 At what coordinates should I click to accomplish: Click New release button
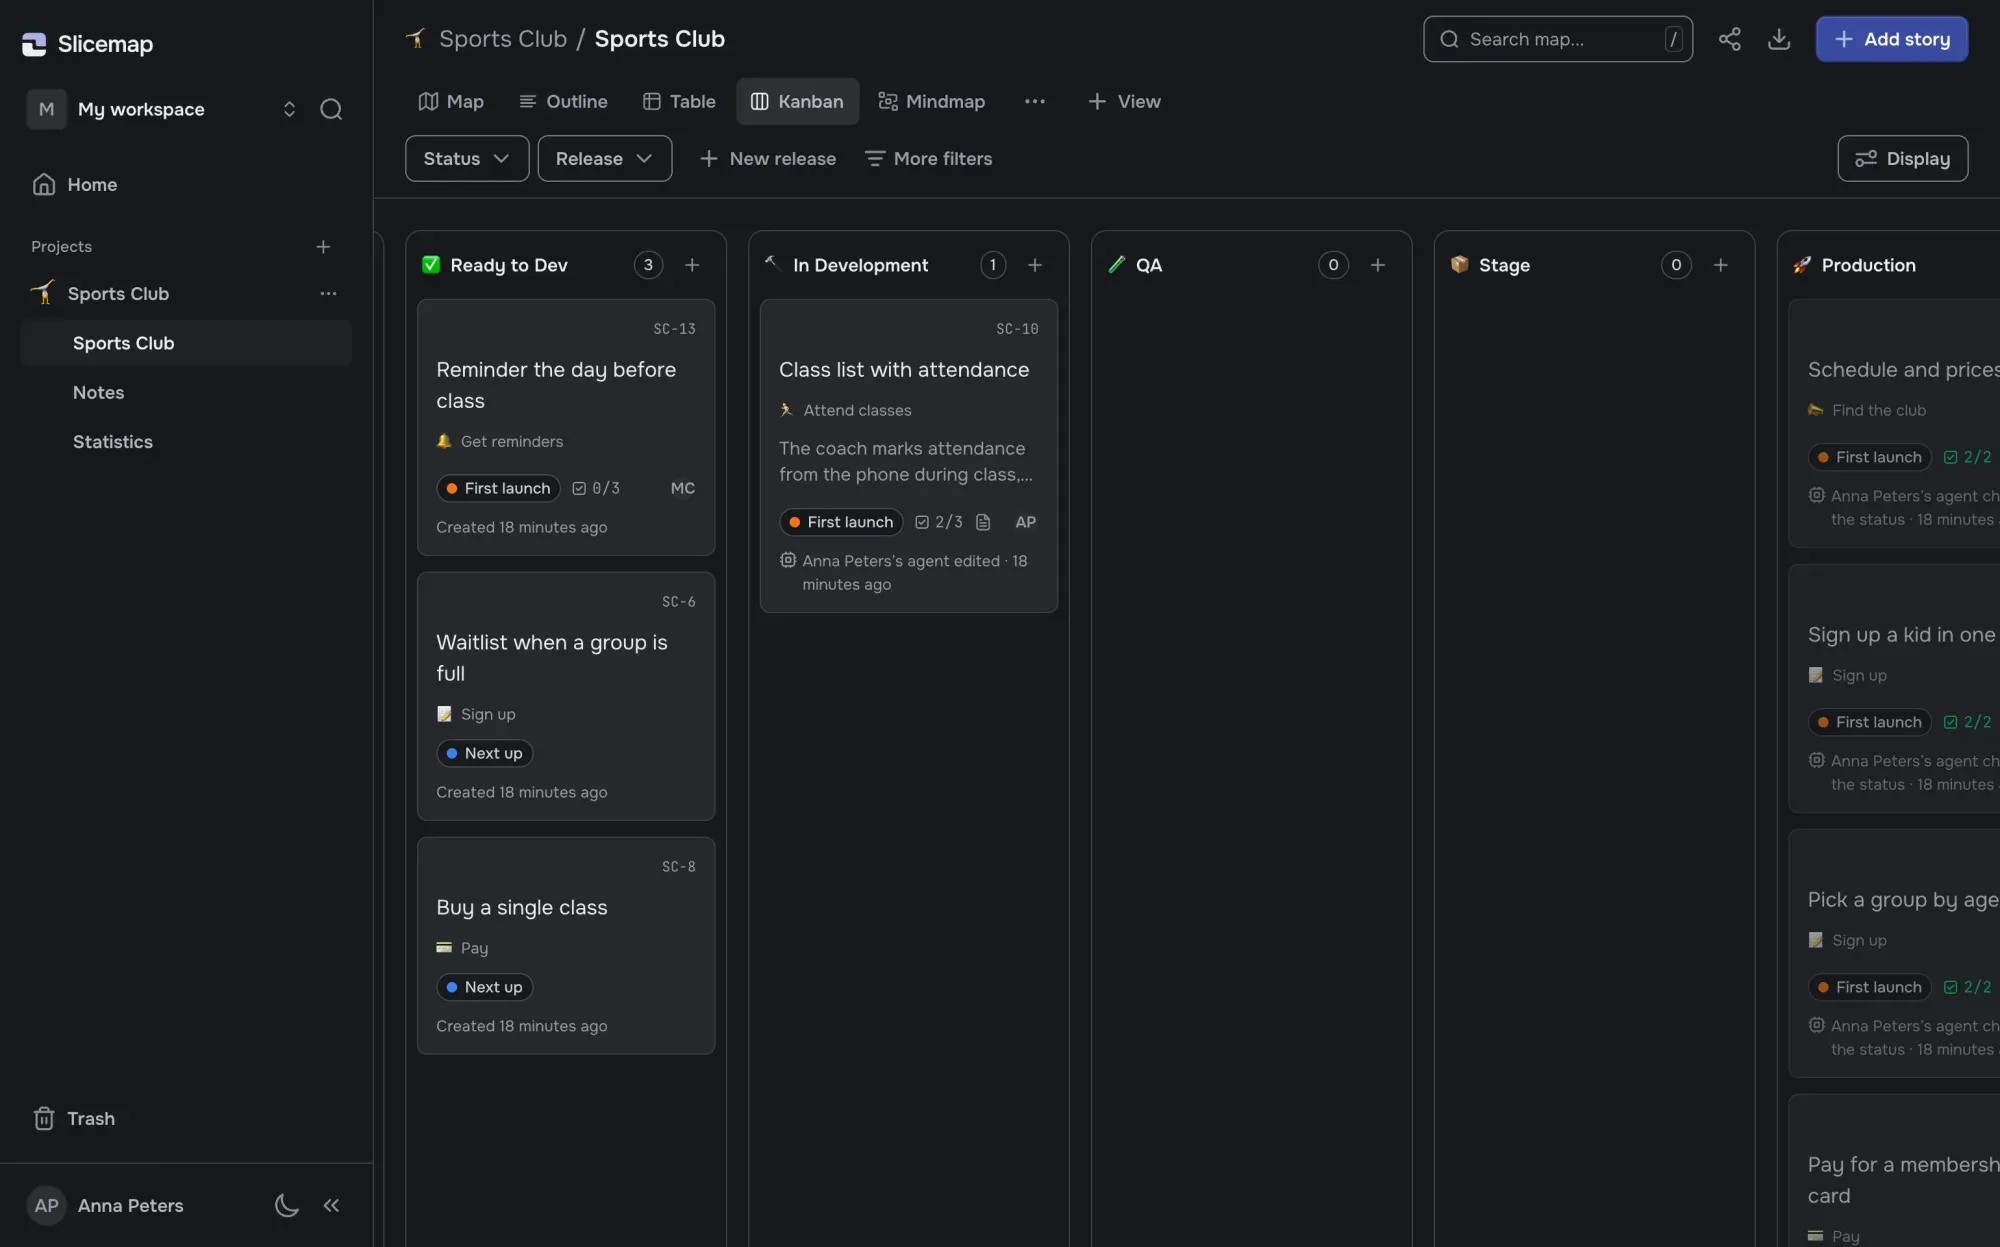(768, 158)
